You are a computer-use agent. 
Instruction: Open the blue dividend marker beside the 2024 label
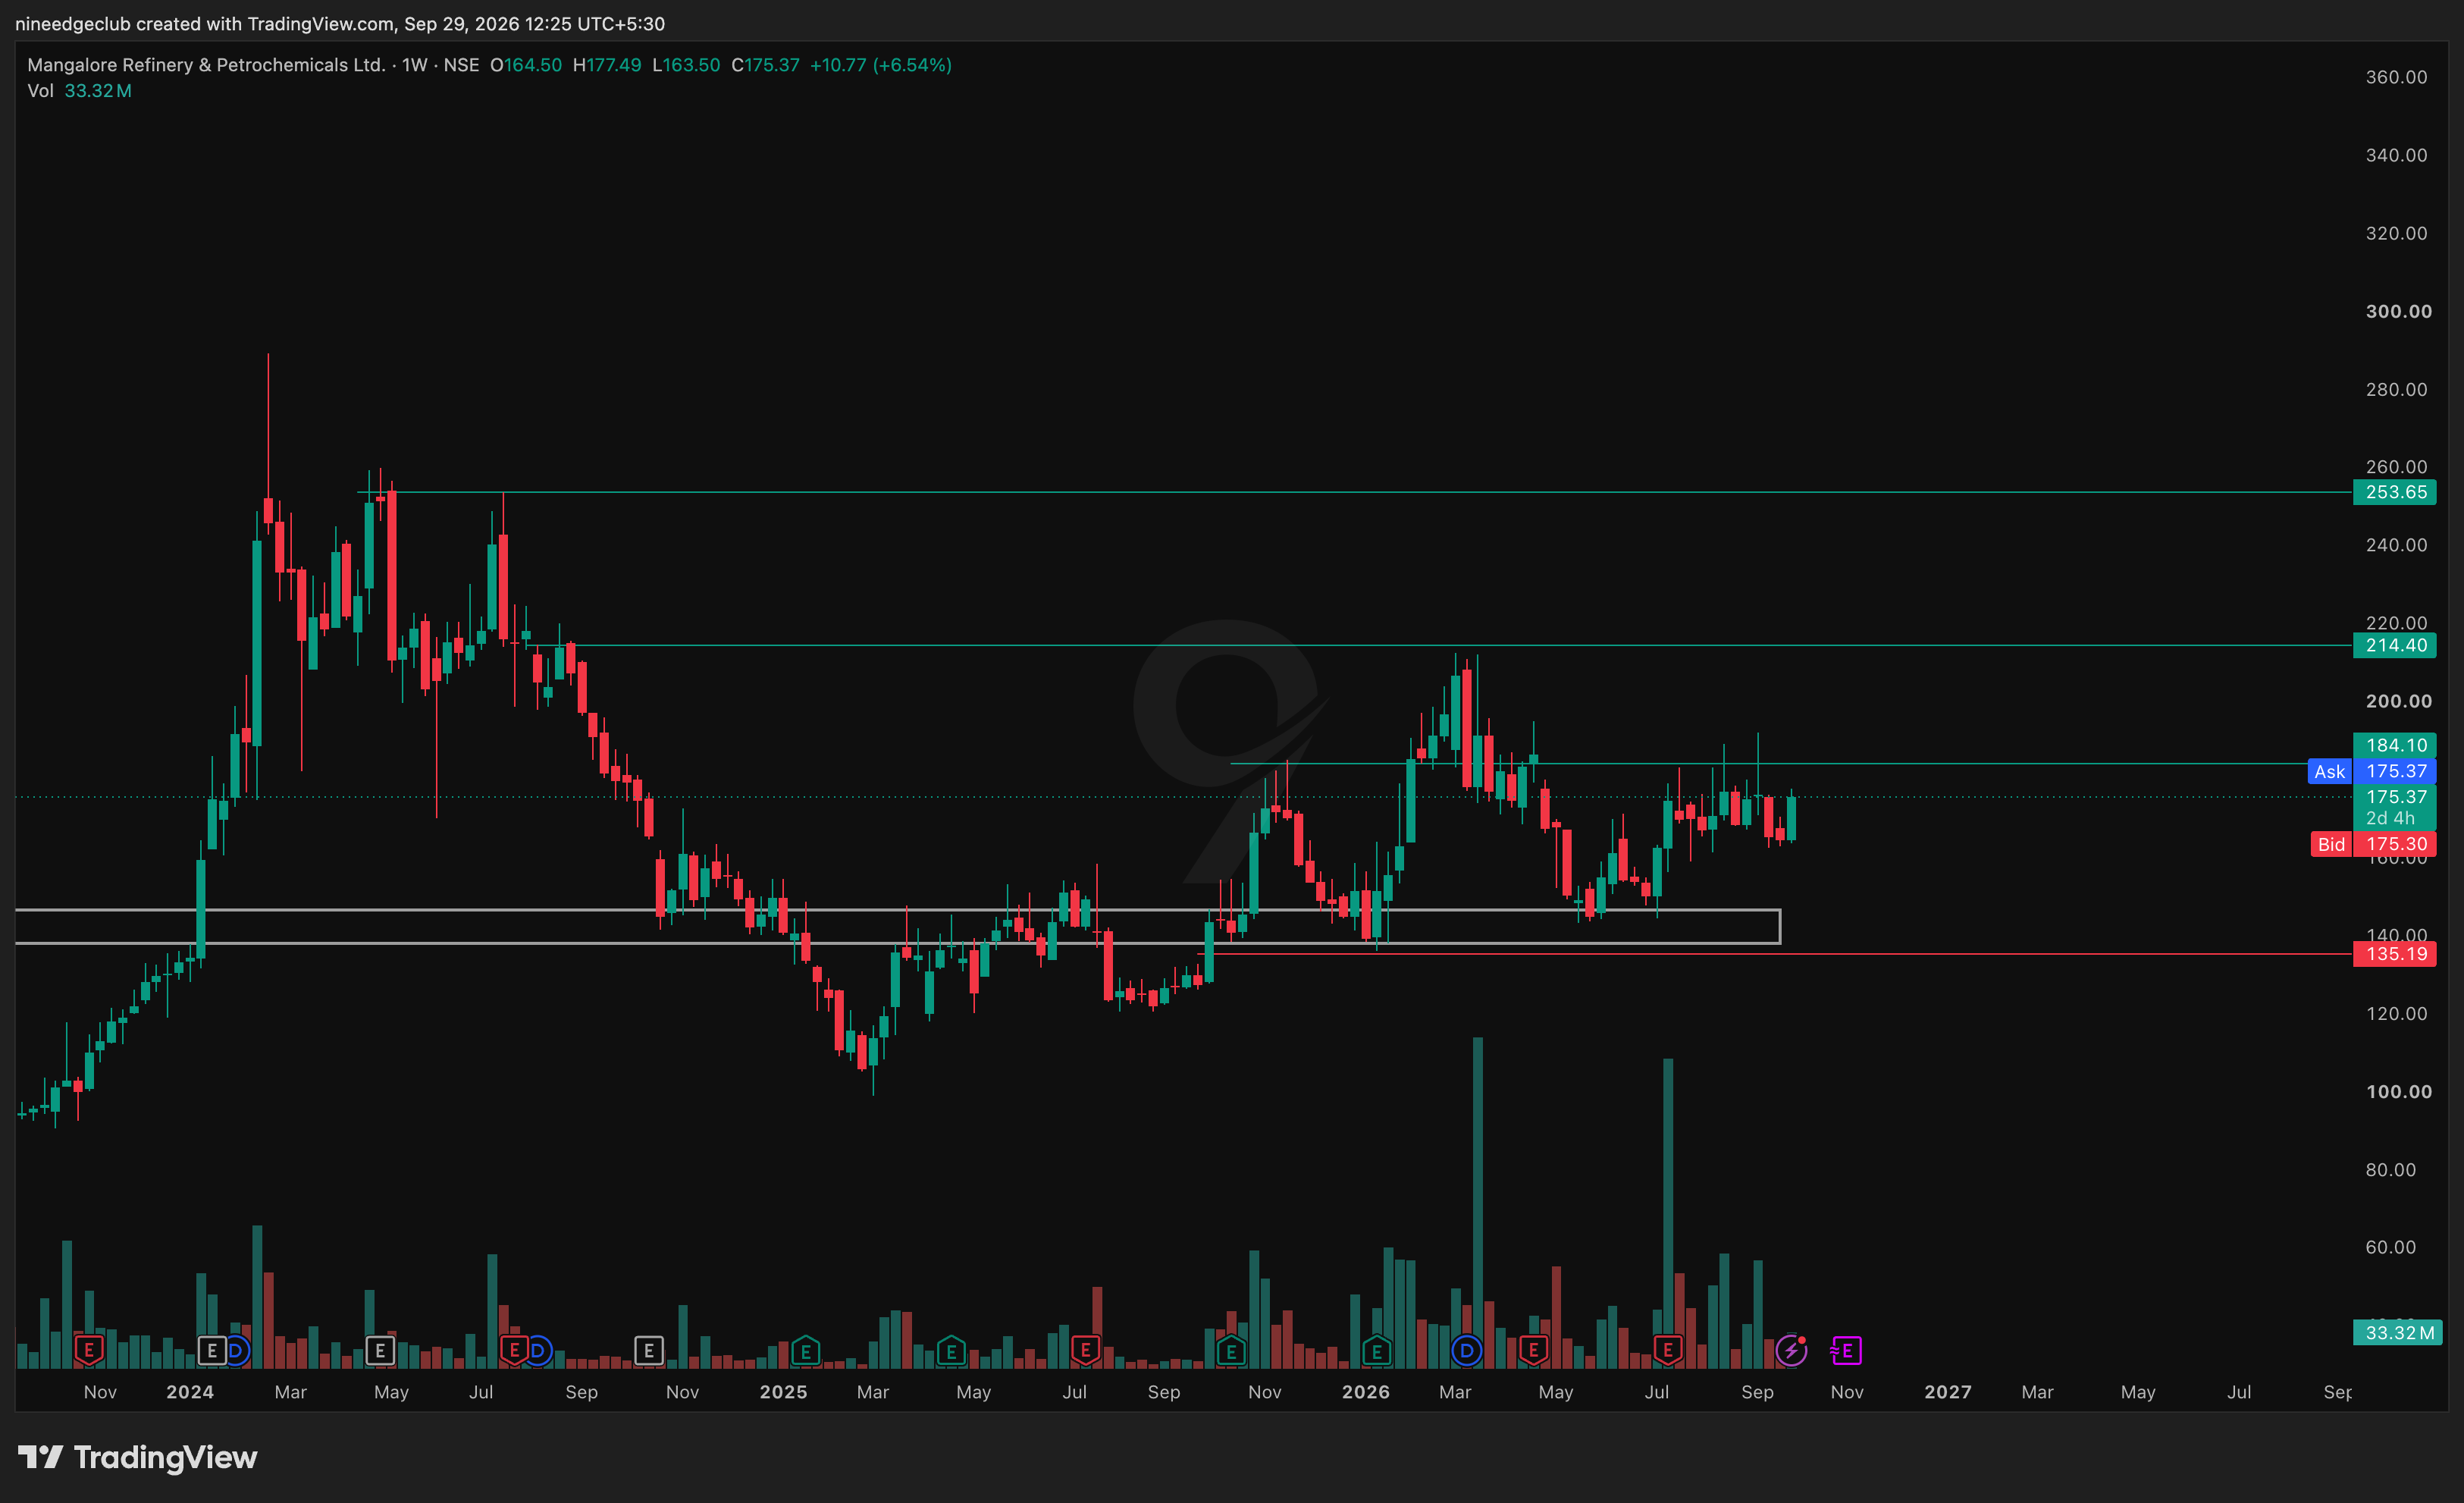coord(236,1351)
